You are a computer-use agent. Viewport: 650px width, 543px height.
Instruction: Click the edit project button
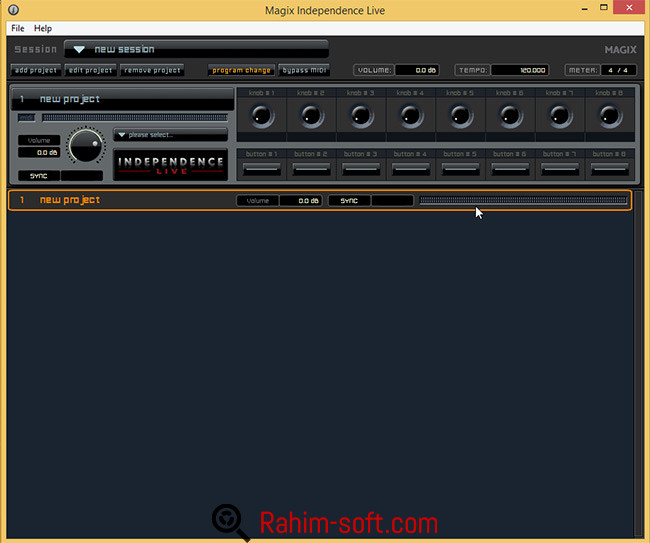(90, 70)
